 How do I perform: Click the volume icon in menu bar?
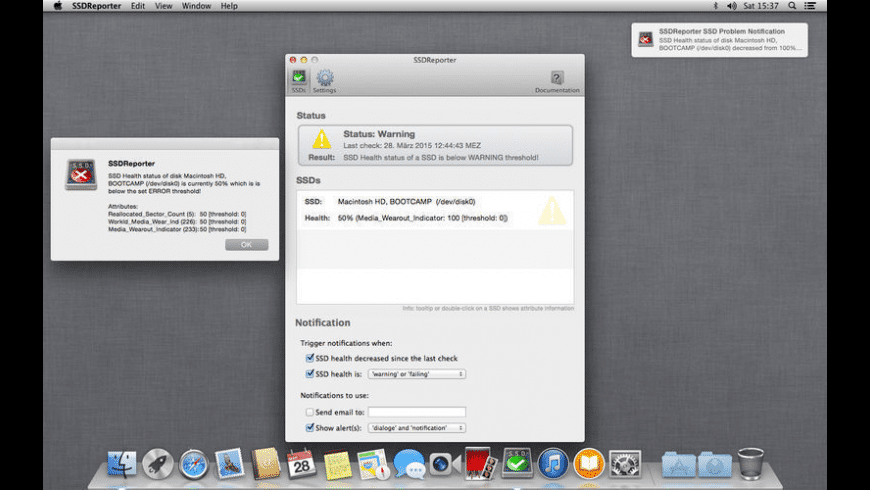tap(732, 6)
